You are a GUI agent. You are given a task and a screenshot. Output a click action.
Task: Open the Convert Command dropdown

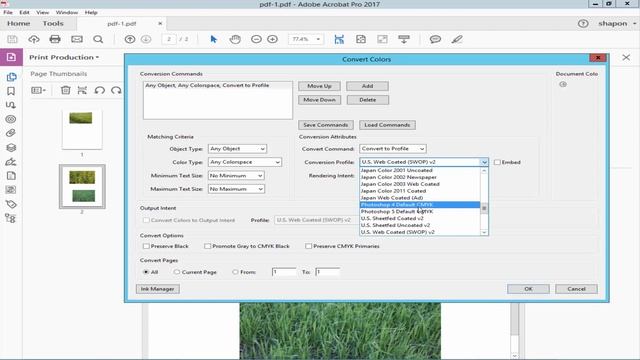(x=393, y=149)
